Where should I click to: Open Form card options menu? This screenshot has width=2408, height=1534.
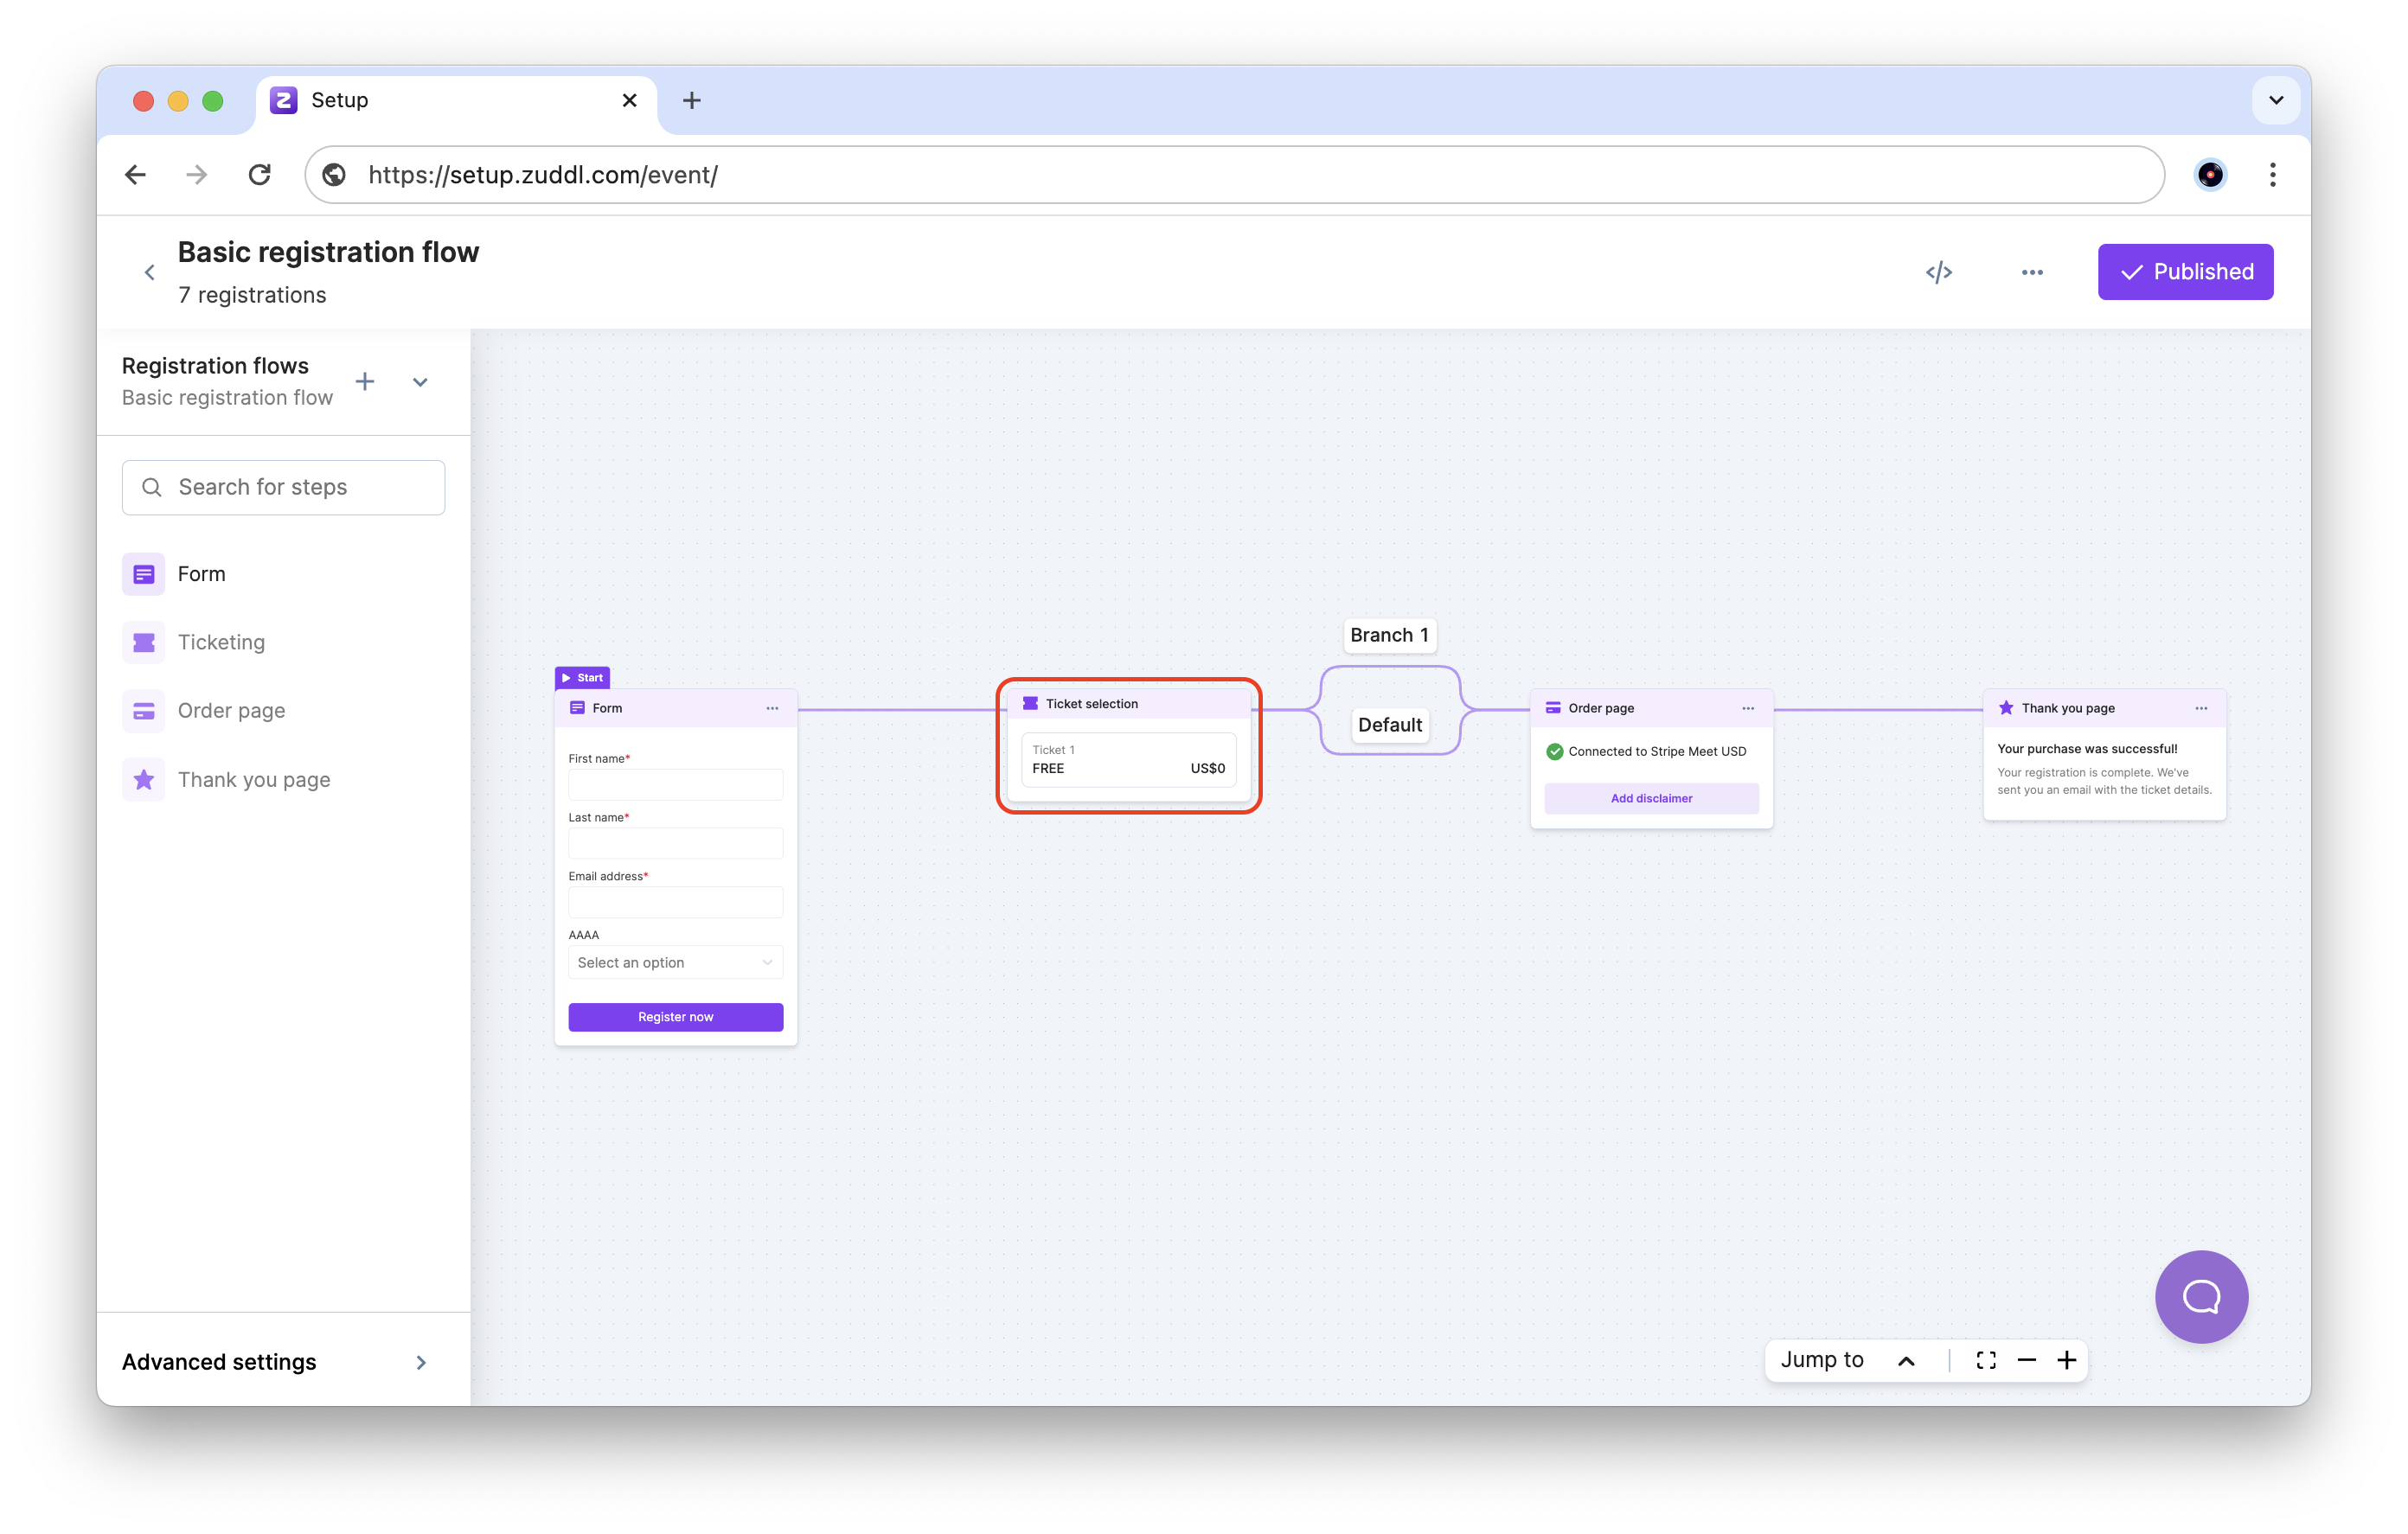click(x=772, y=708)
